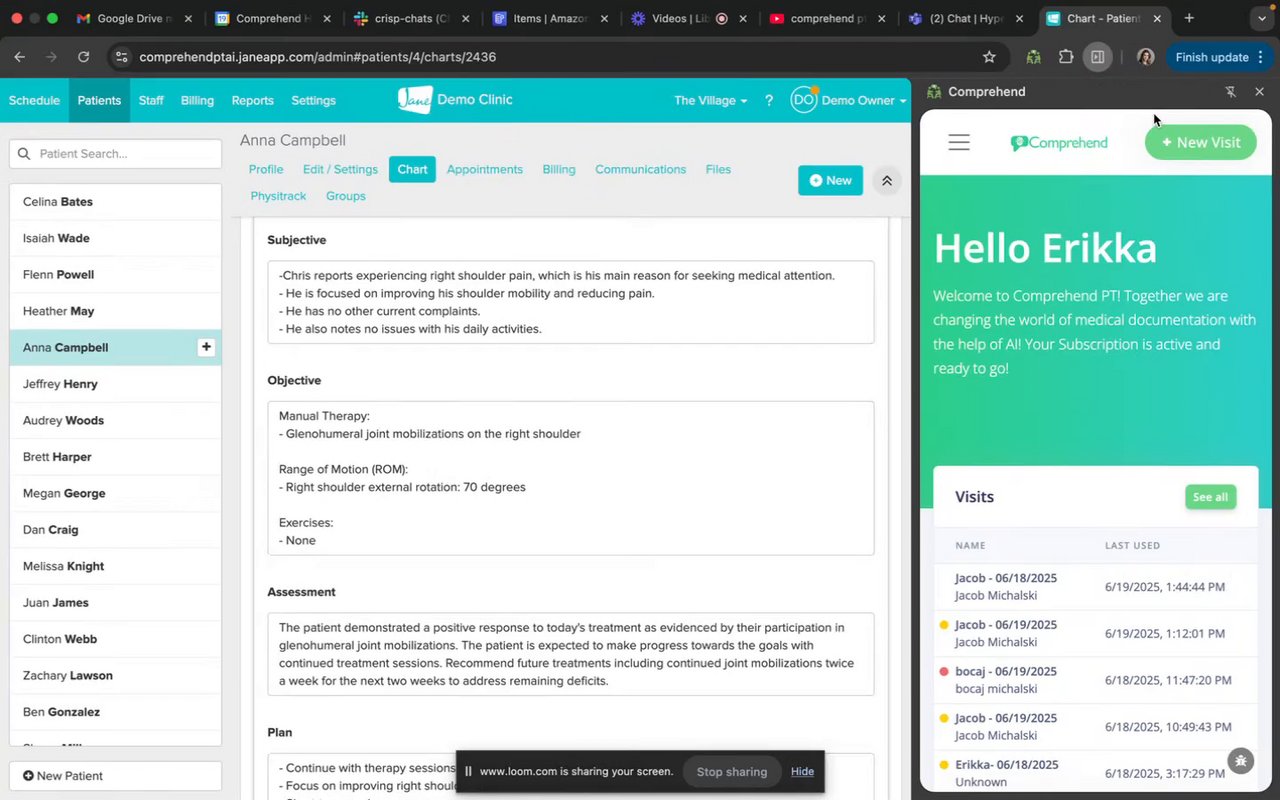Open the bocaj - 06/19/2025 visit row
Screen dimensions: 1280x800
[x=1095, y=680]
